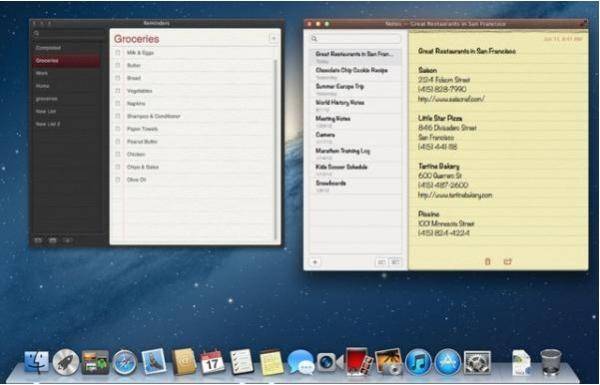This screenshot has width=600, height=385.
Task: Select highlighted Groceries list in Reminders sidebar
Action: [66, 60]
